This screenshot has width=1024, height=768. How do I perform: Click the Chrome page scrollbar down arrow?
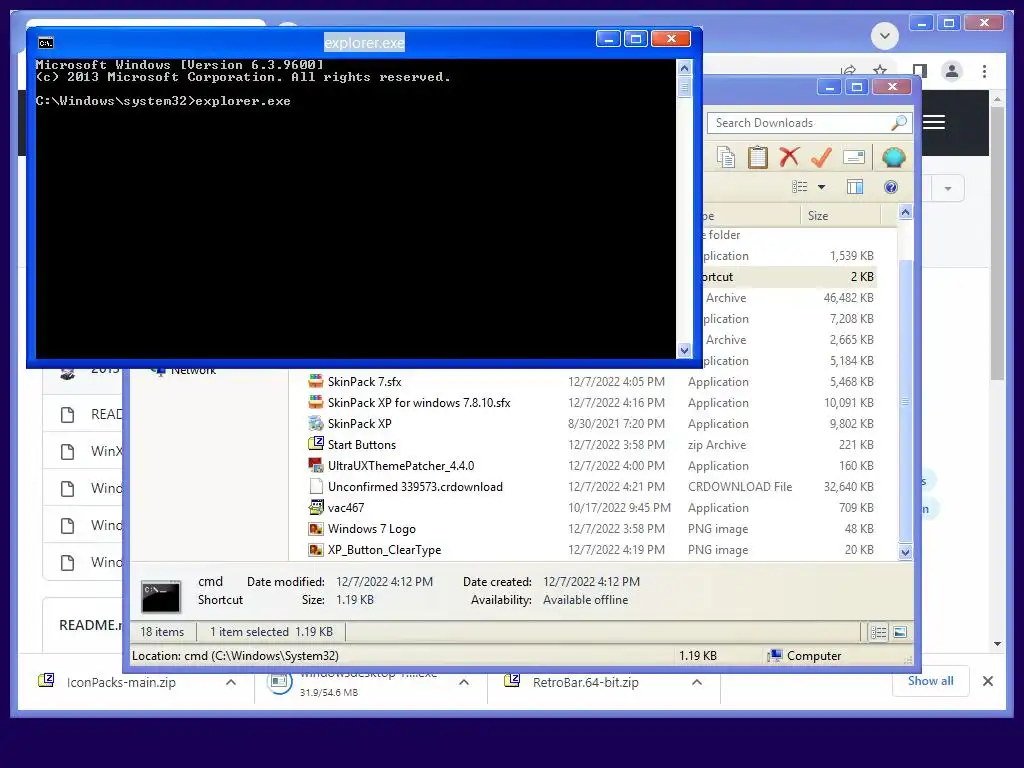[x=997, y=644]
